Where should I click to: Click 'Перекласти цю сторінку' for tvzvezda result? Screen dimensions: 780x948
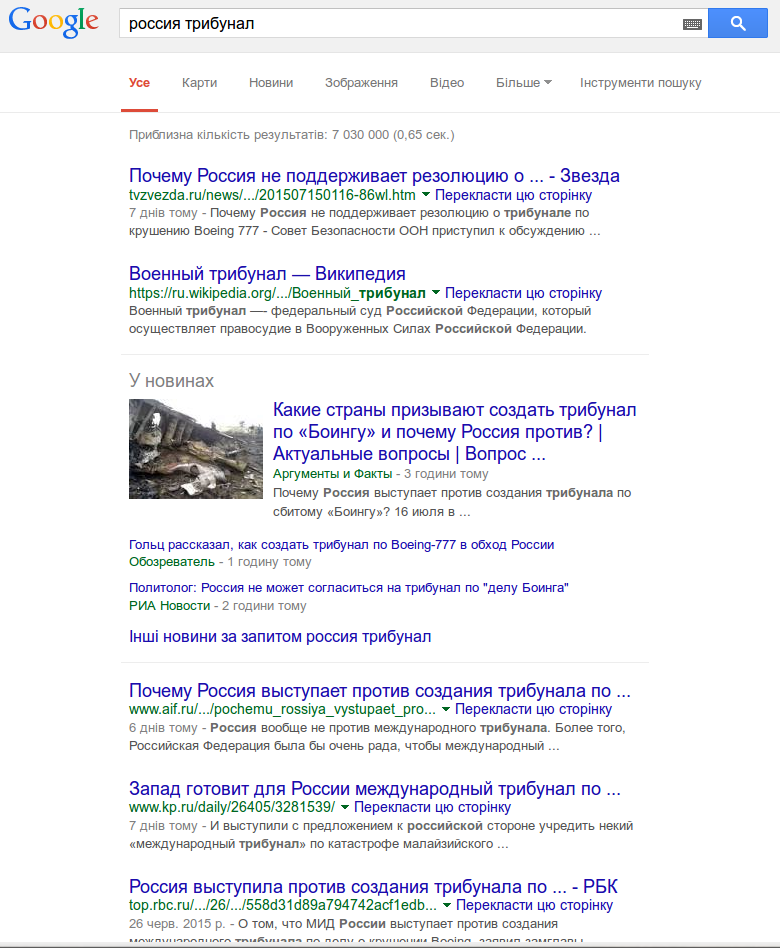click(x=513, y=195)
